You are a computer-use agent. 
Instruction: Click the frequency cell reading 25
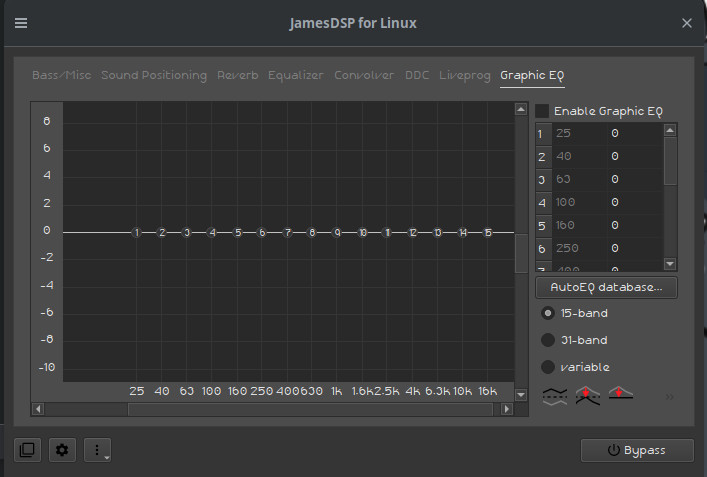tap(579, 133)
